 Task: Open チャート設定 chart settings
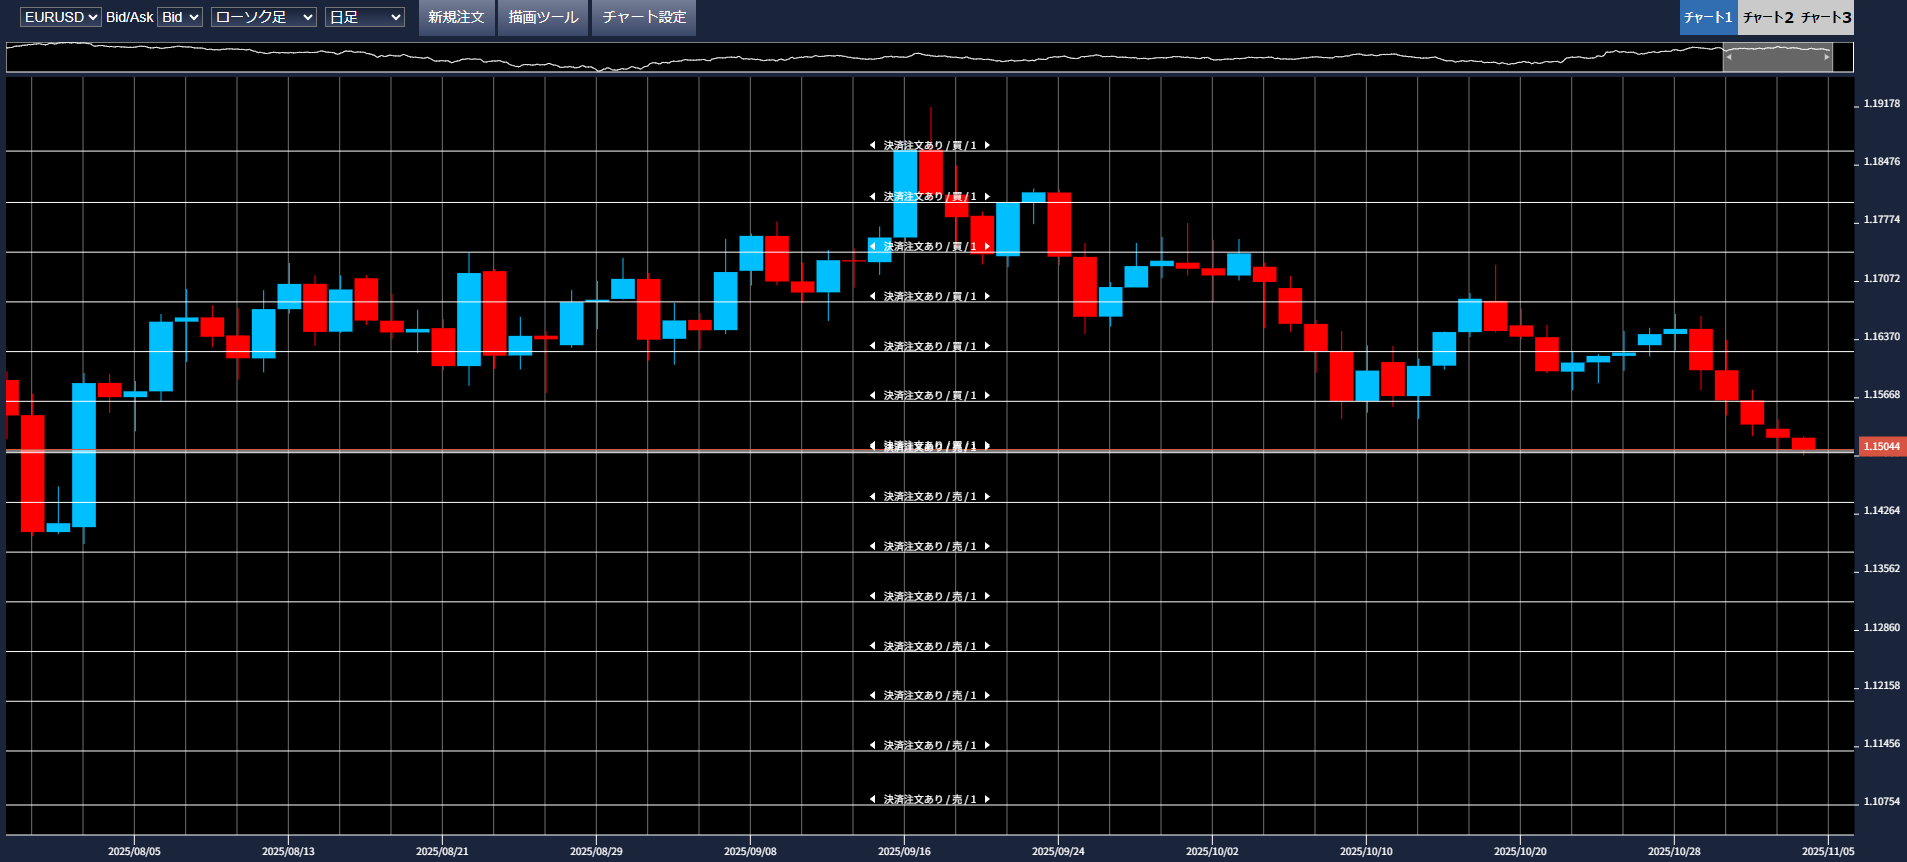pos(644,17)
